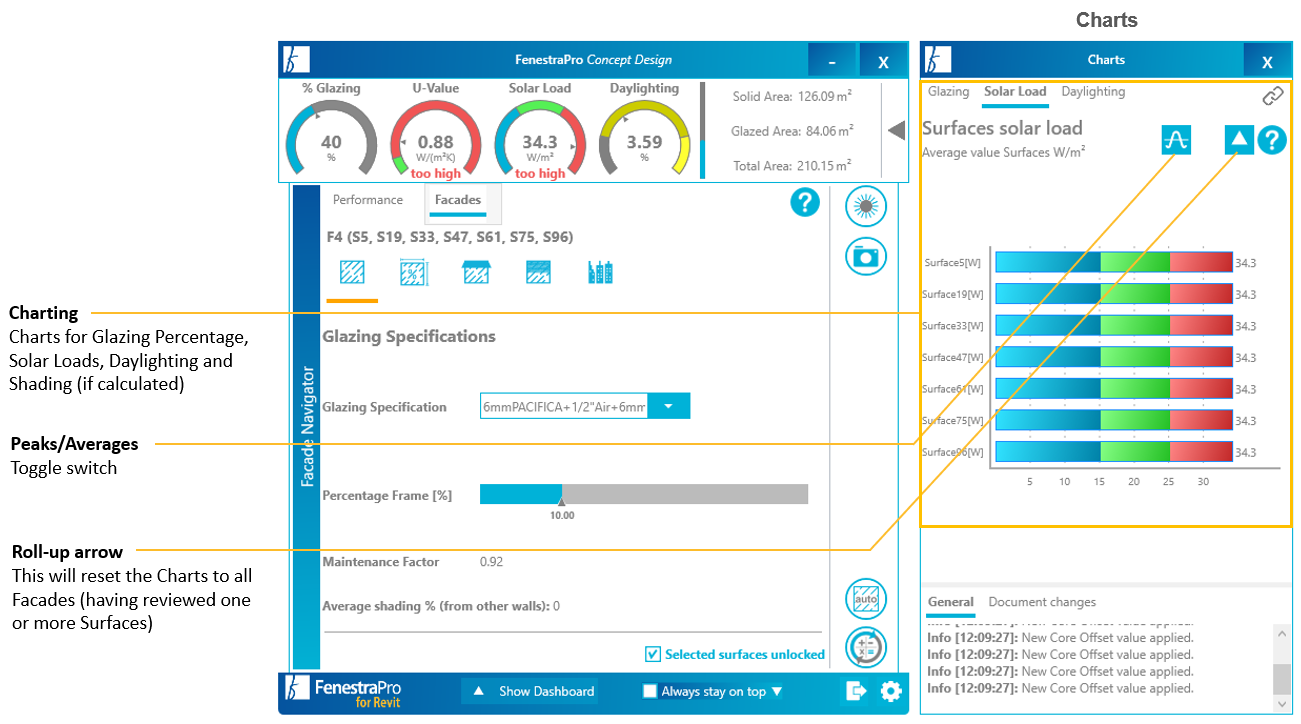Expand the Always stay on top arrow
1301x724 pixels.
click(x=777, y=692)
